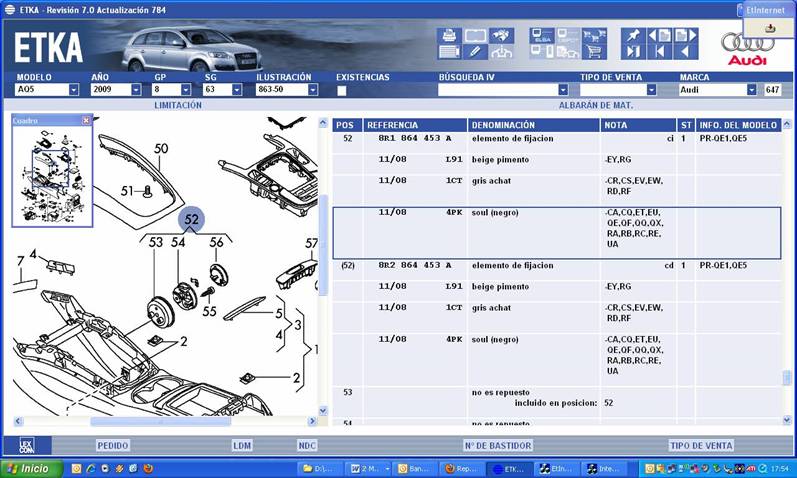The height and width of the screenshot is (478, 797).
Task: Click the LDM button
Action: pyautogui.click(x=242, y=445)
